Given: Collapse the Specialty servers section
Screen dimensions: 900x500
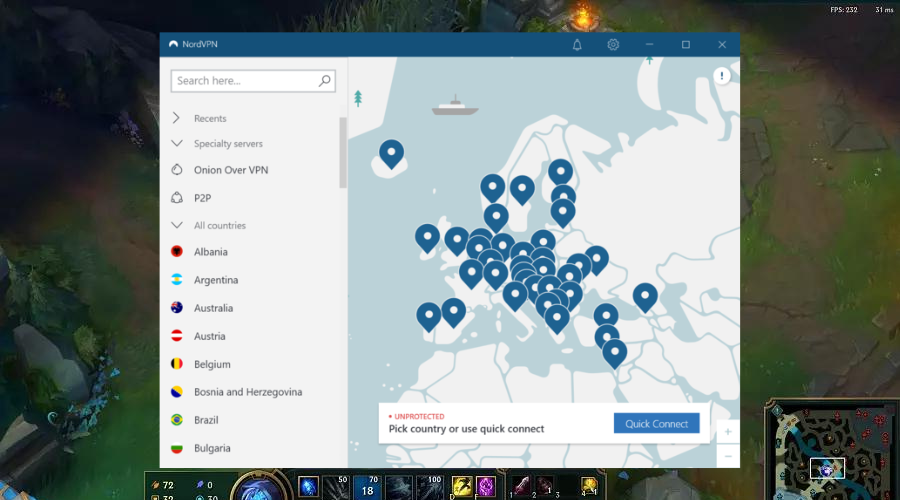Looking at the screenshot, I should pyautogui.click(x=177, y=143).
